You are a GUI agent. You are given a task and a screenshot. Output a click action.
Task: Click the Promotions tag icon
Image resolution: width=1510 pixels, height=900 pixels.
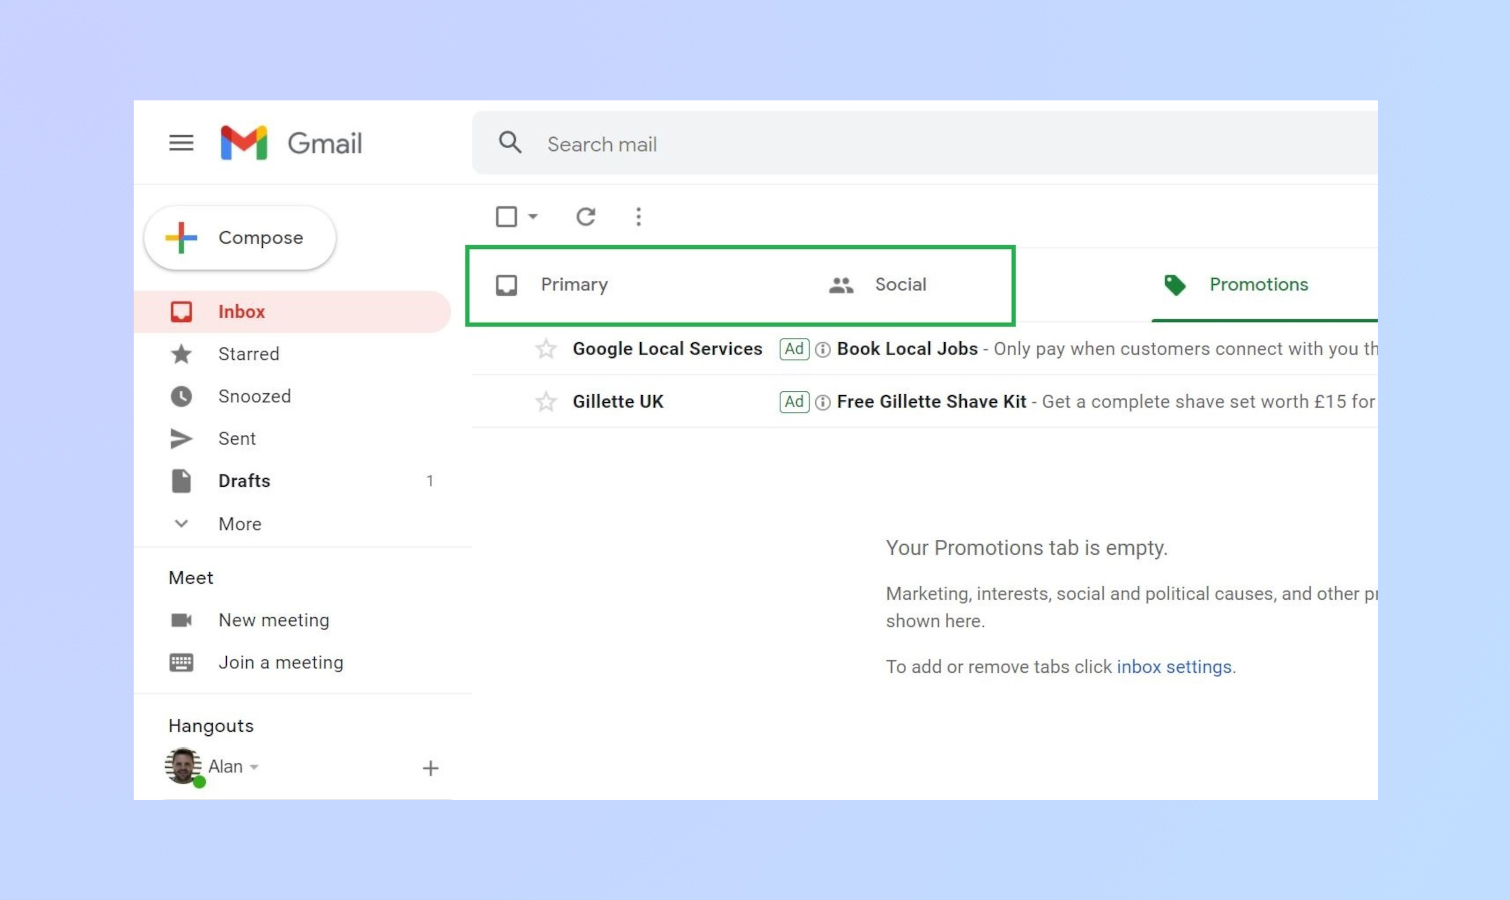point(1175,285)
